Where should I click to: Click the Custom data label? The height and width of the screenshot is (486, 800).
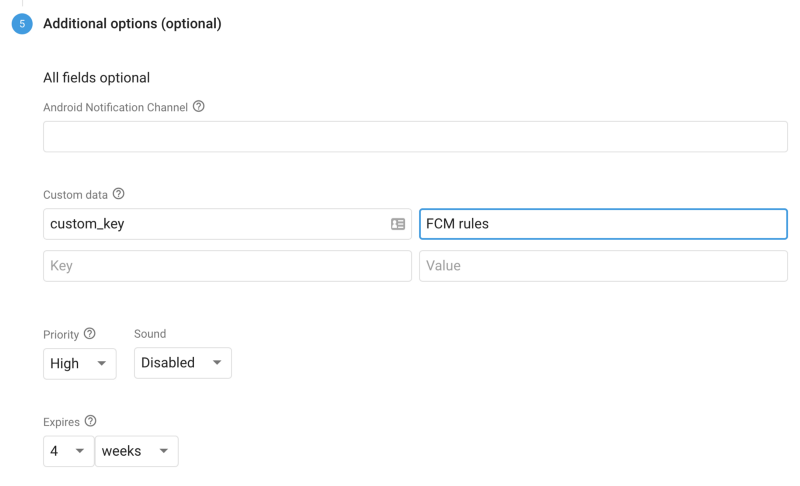click(x=76, y=195)
